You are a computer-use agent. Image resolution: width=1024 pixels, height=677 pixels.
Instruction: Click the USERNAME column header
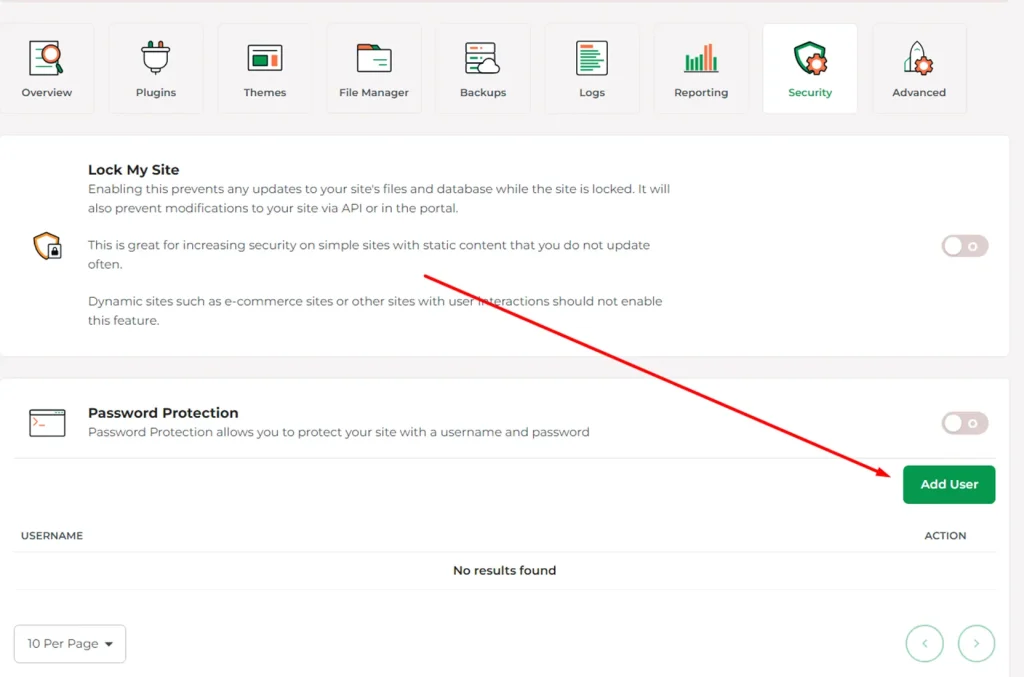coord(52,535)
